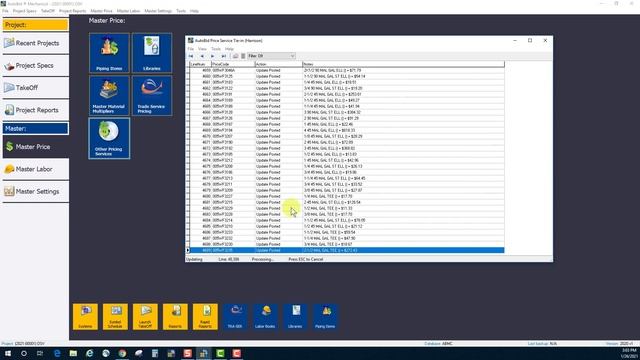Open Help menu in price service window
This screenshot has height=360, width=640.
(x=229, y=49)
